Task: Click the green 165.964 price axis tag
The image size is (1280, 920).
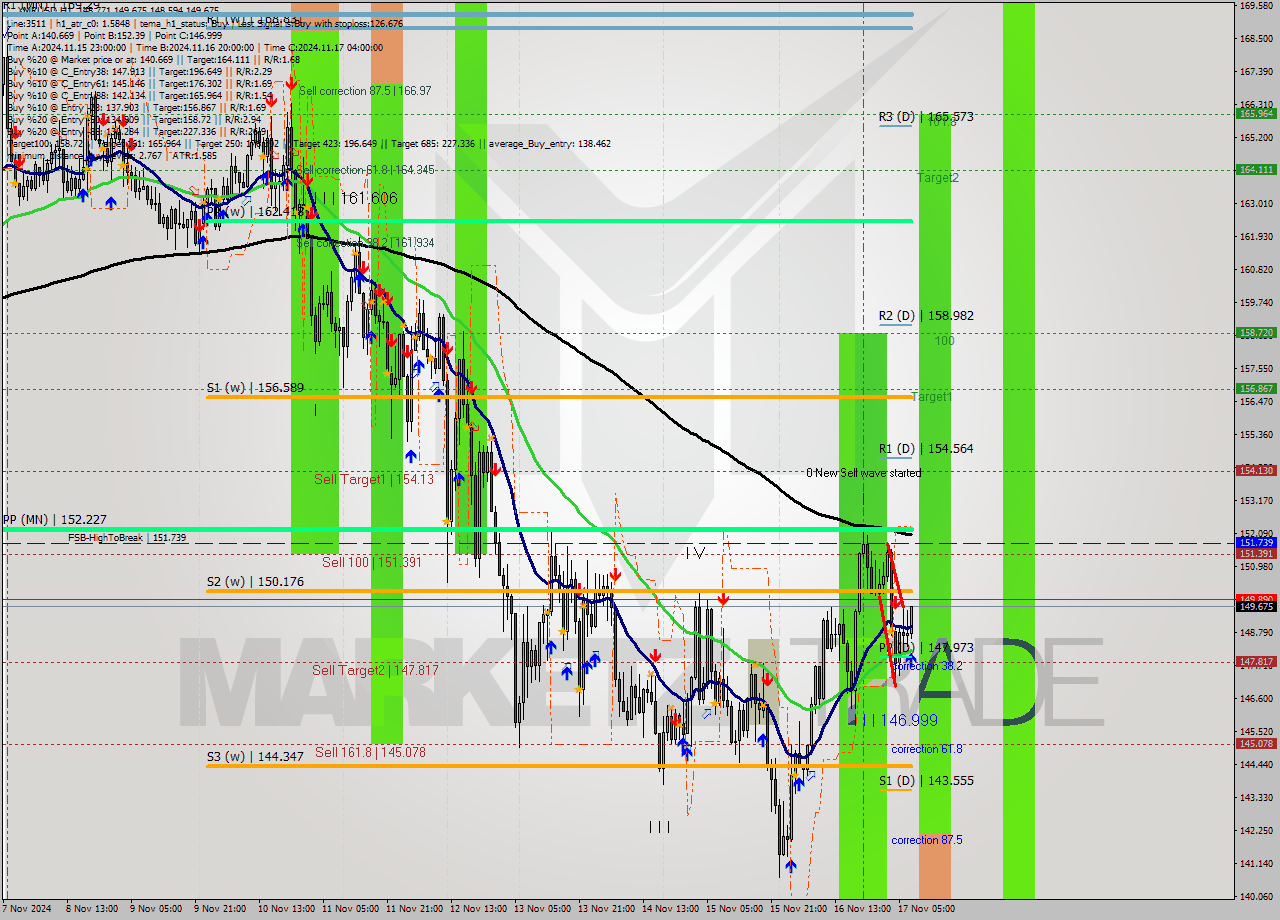Action: (x=1256, y=114)
